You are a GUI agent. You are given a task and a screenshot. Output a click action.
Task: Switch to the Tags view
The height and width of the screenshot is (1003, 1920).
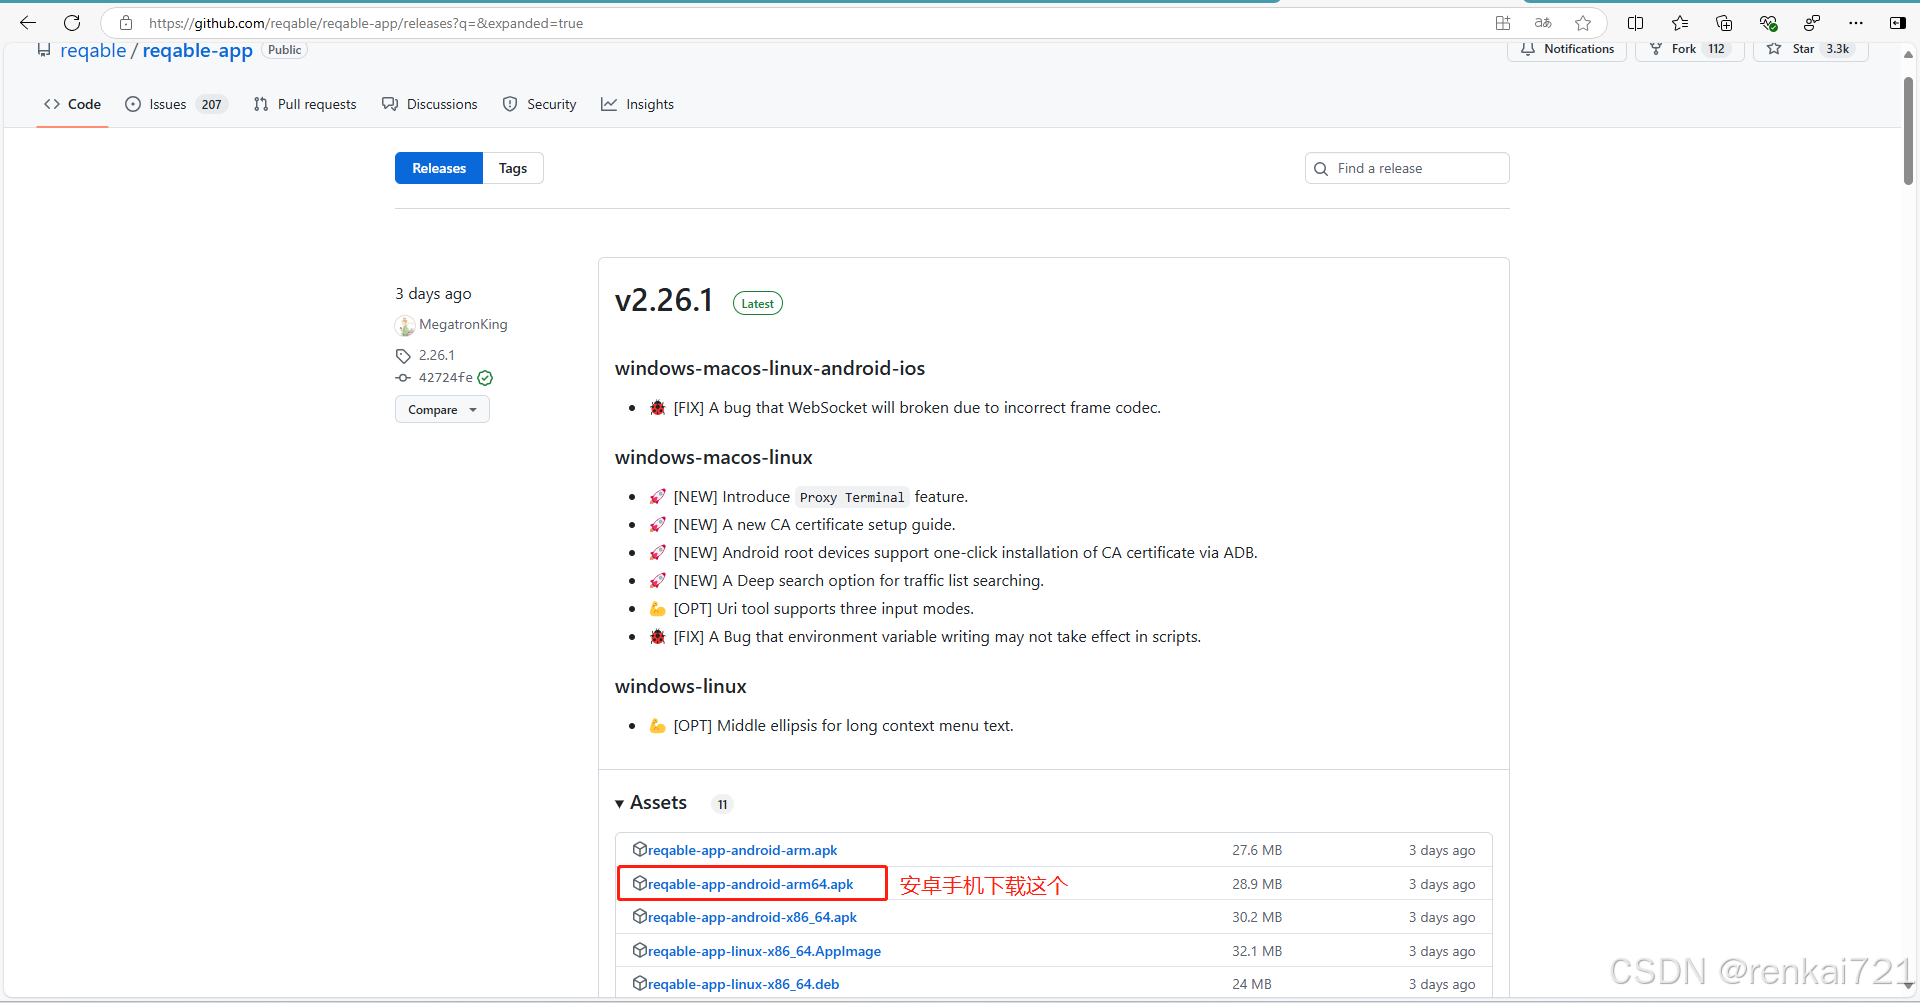pyautogui.click(x=513, y=168)
